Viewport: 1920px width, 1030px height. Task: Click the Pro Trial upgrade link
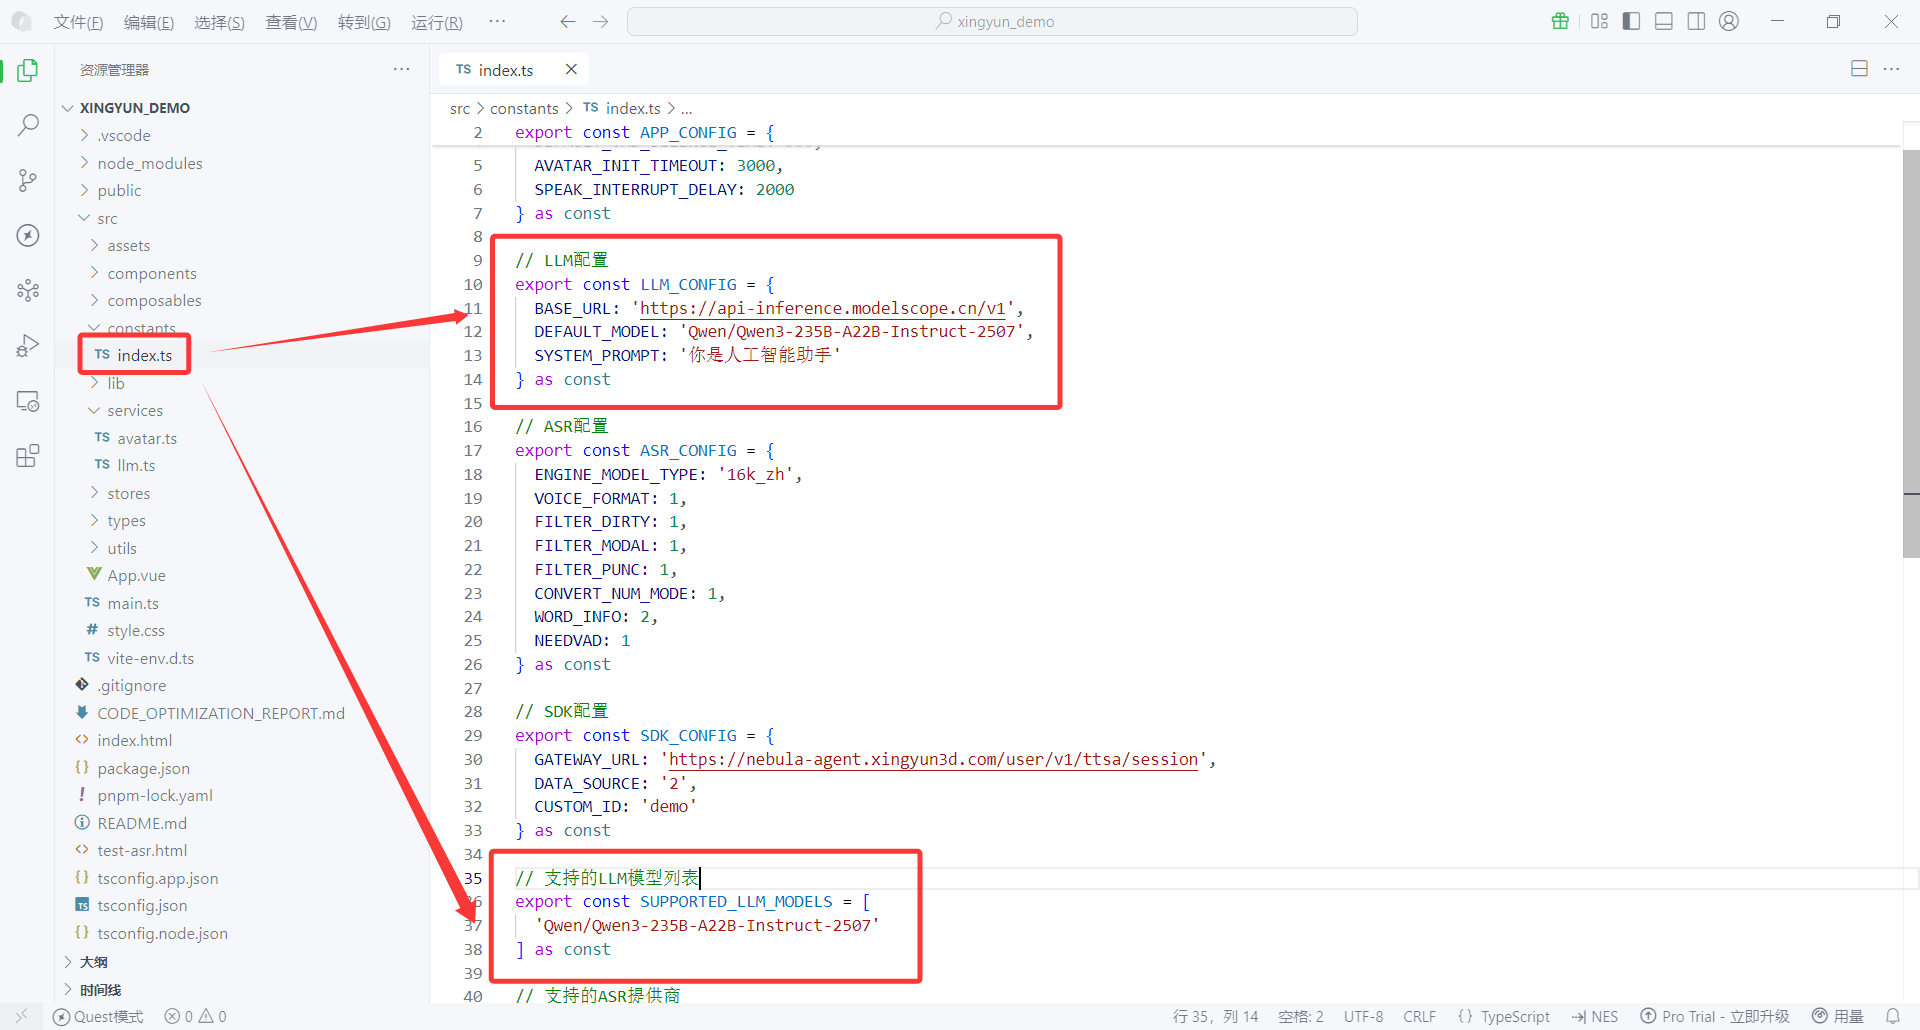(x=1715, y=1016)
